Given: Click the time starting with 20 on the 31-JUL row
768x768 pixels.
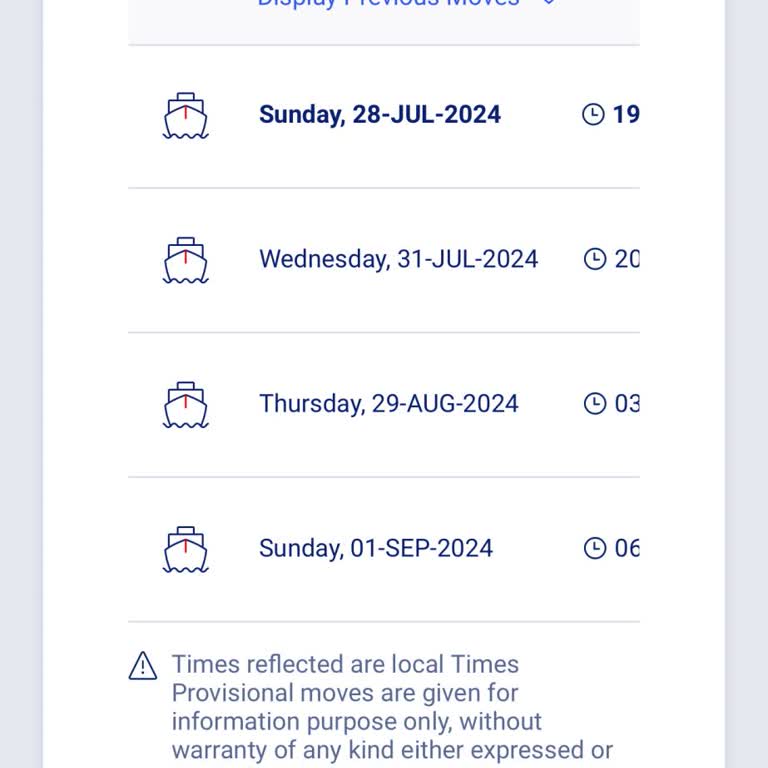Looking at the screenshot, I should [x=626, y=260].
